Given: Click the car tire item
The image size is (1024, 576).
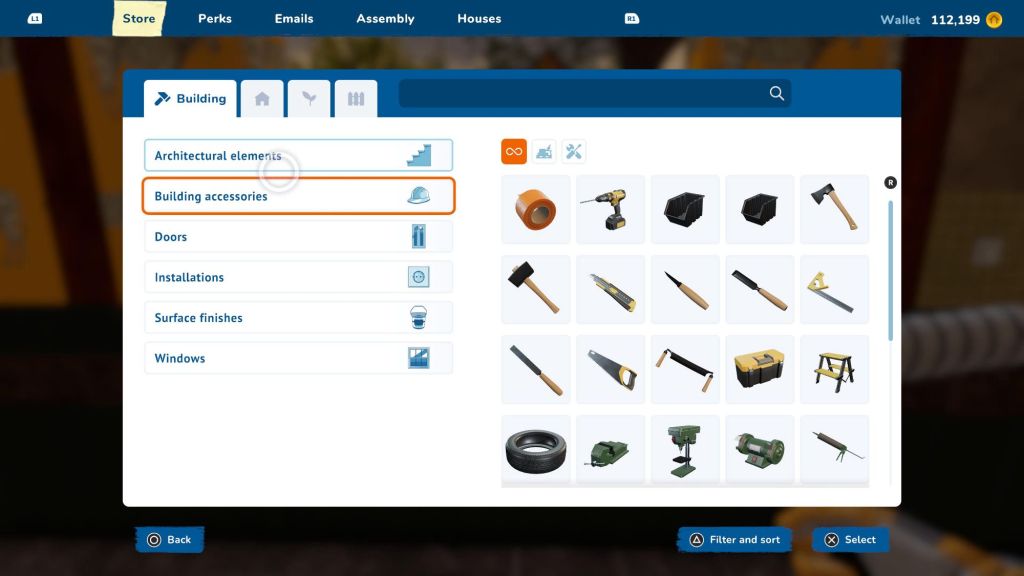Looking at the screenshot, I should (535, 449).
